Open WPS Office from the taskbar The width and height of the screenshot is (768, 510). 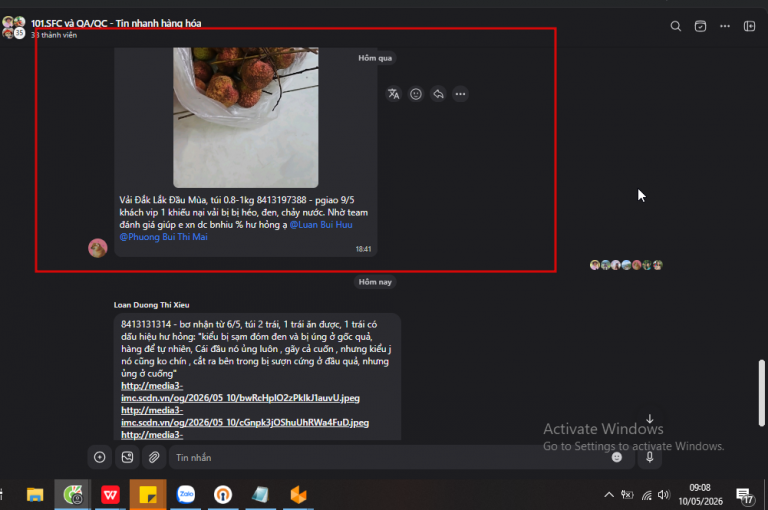coord(110,495)
